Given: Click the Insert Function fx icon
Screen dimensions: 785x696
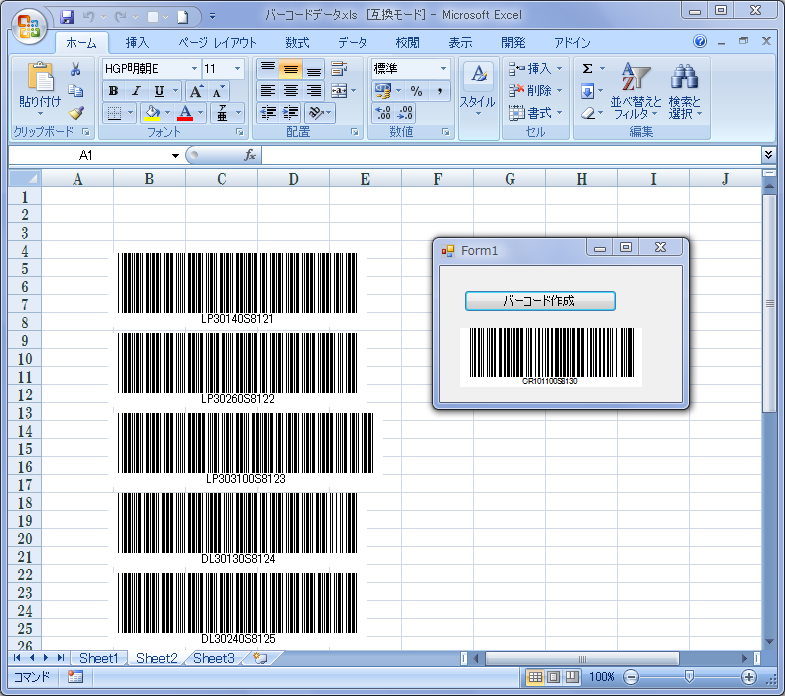Looking at the screenshot, I should [x=251, y=155].
